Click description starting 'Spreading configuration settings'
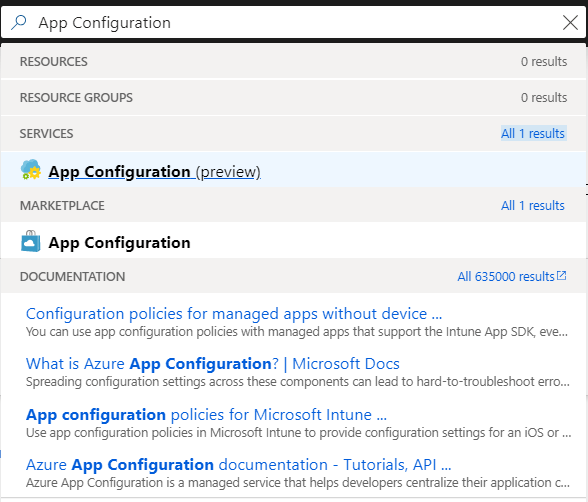The width and height of the screenshot is (588, 502). click(x=298, y=382)
